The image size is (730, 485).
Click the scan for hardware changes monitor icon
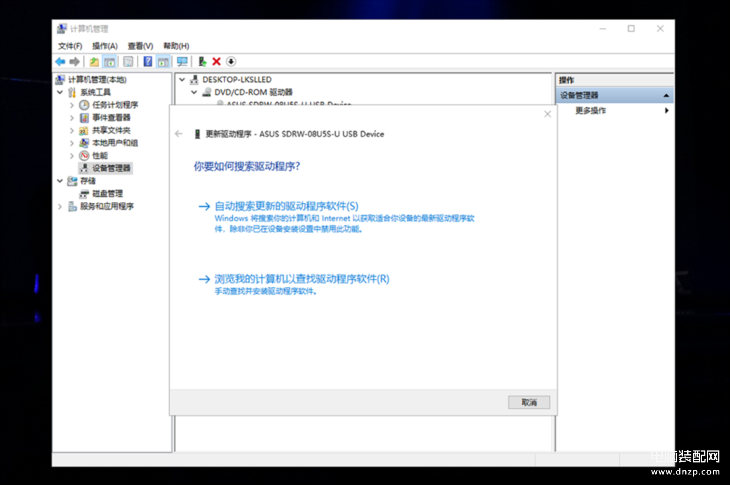tap(182, 61)
